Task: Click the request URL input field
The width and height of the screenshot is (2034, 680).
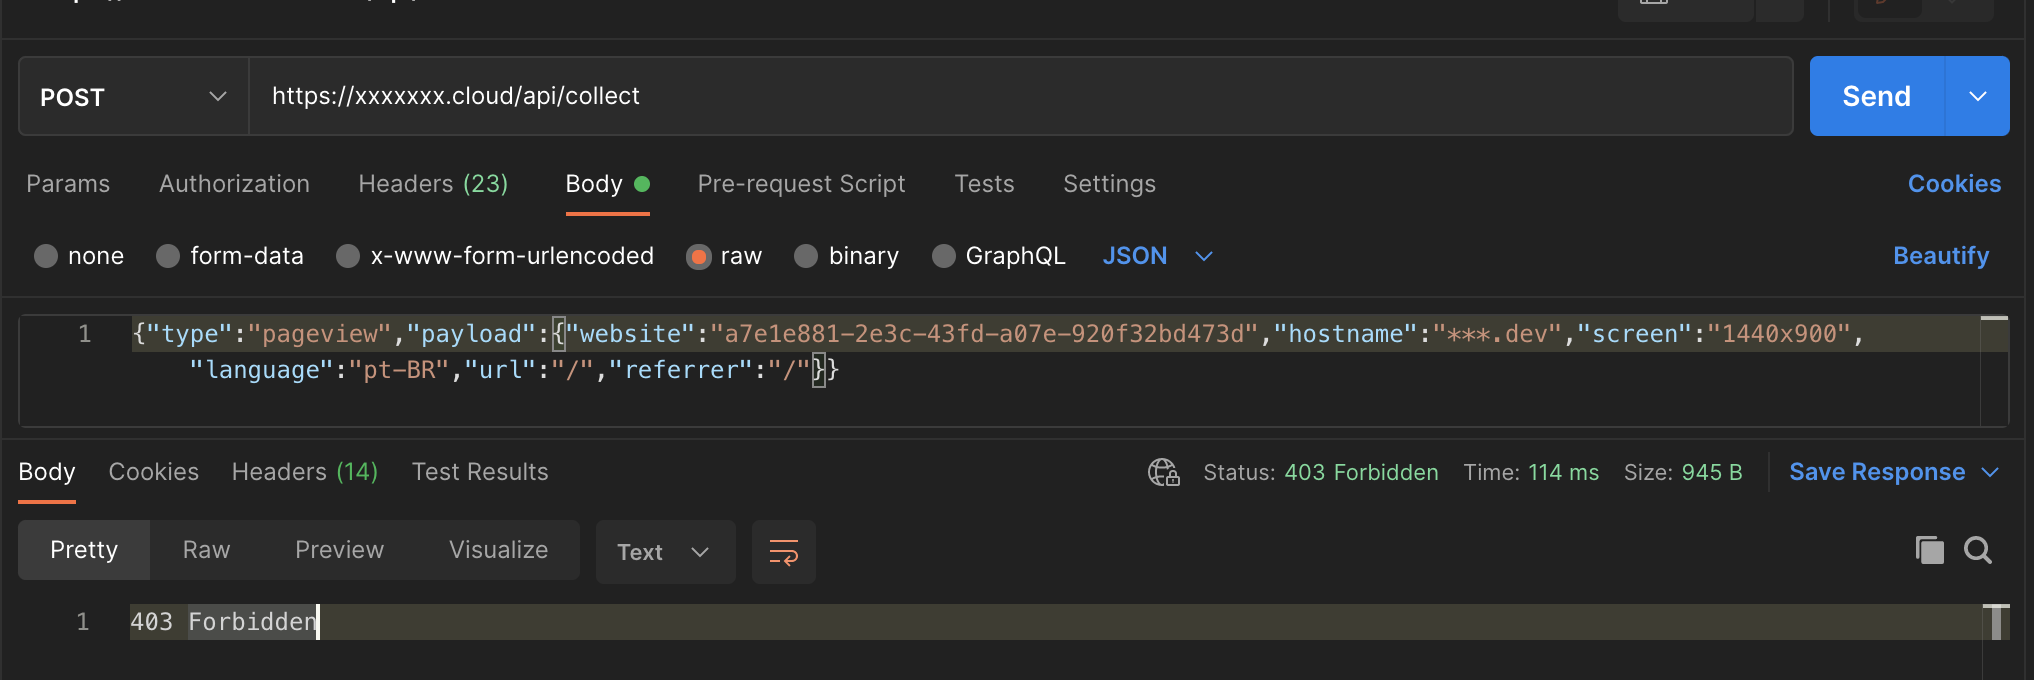Action: [x=1020, y=96]
